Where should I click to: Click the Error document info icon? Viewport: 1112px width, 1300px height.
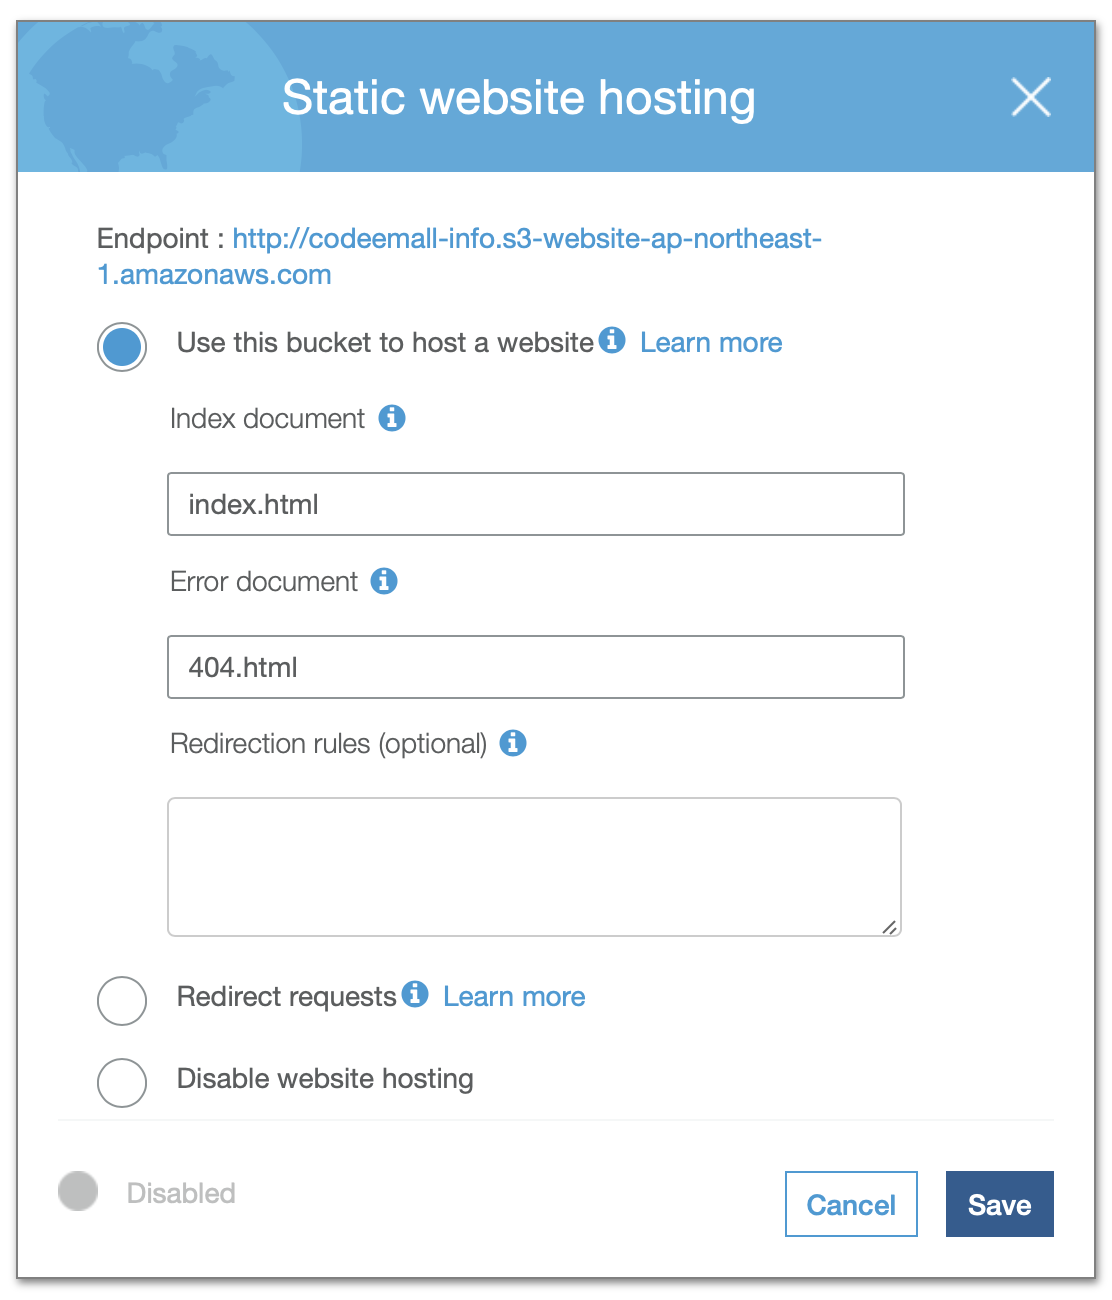pos(384,580)
